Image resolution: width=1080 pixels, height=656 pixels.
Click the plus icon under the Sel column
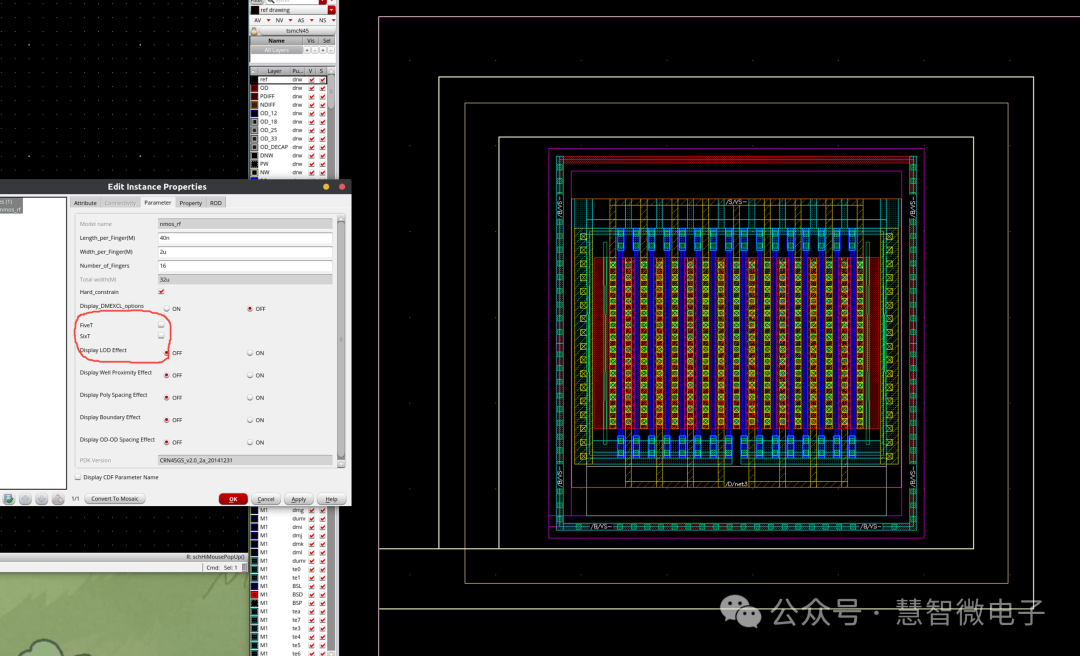(321, 49)
